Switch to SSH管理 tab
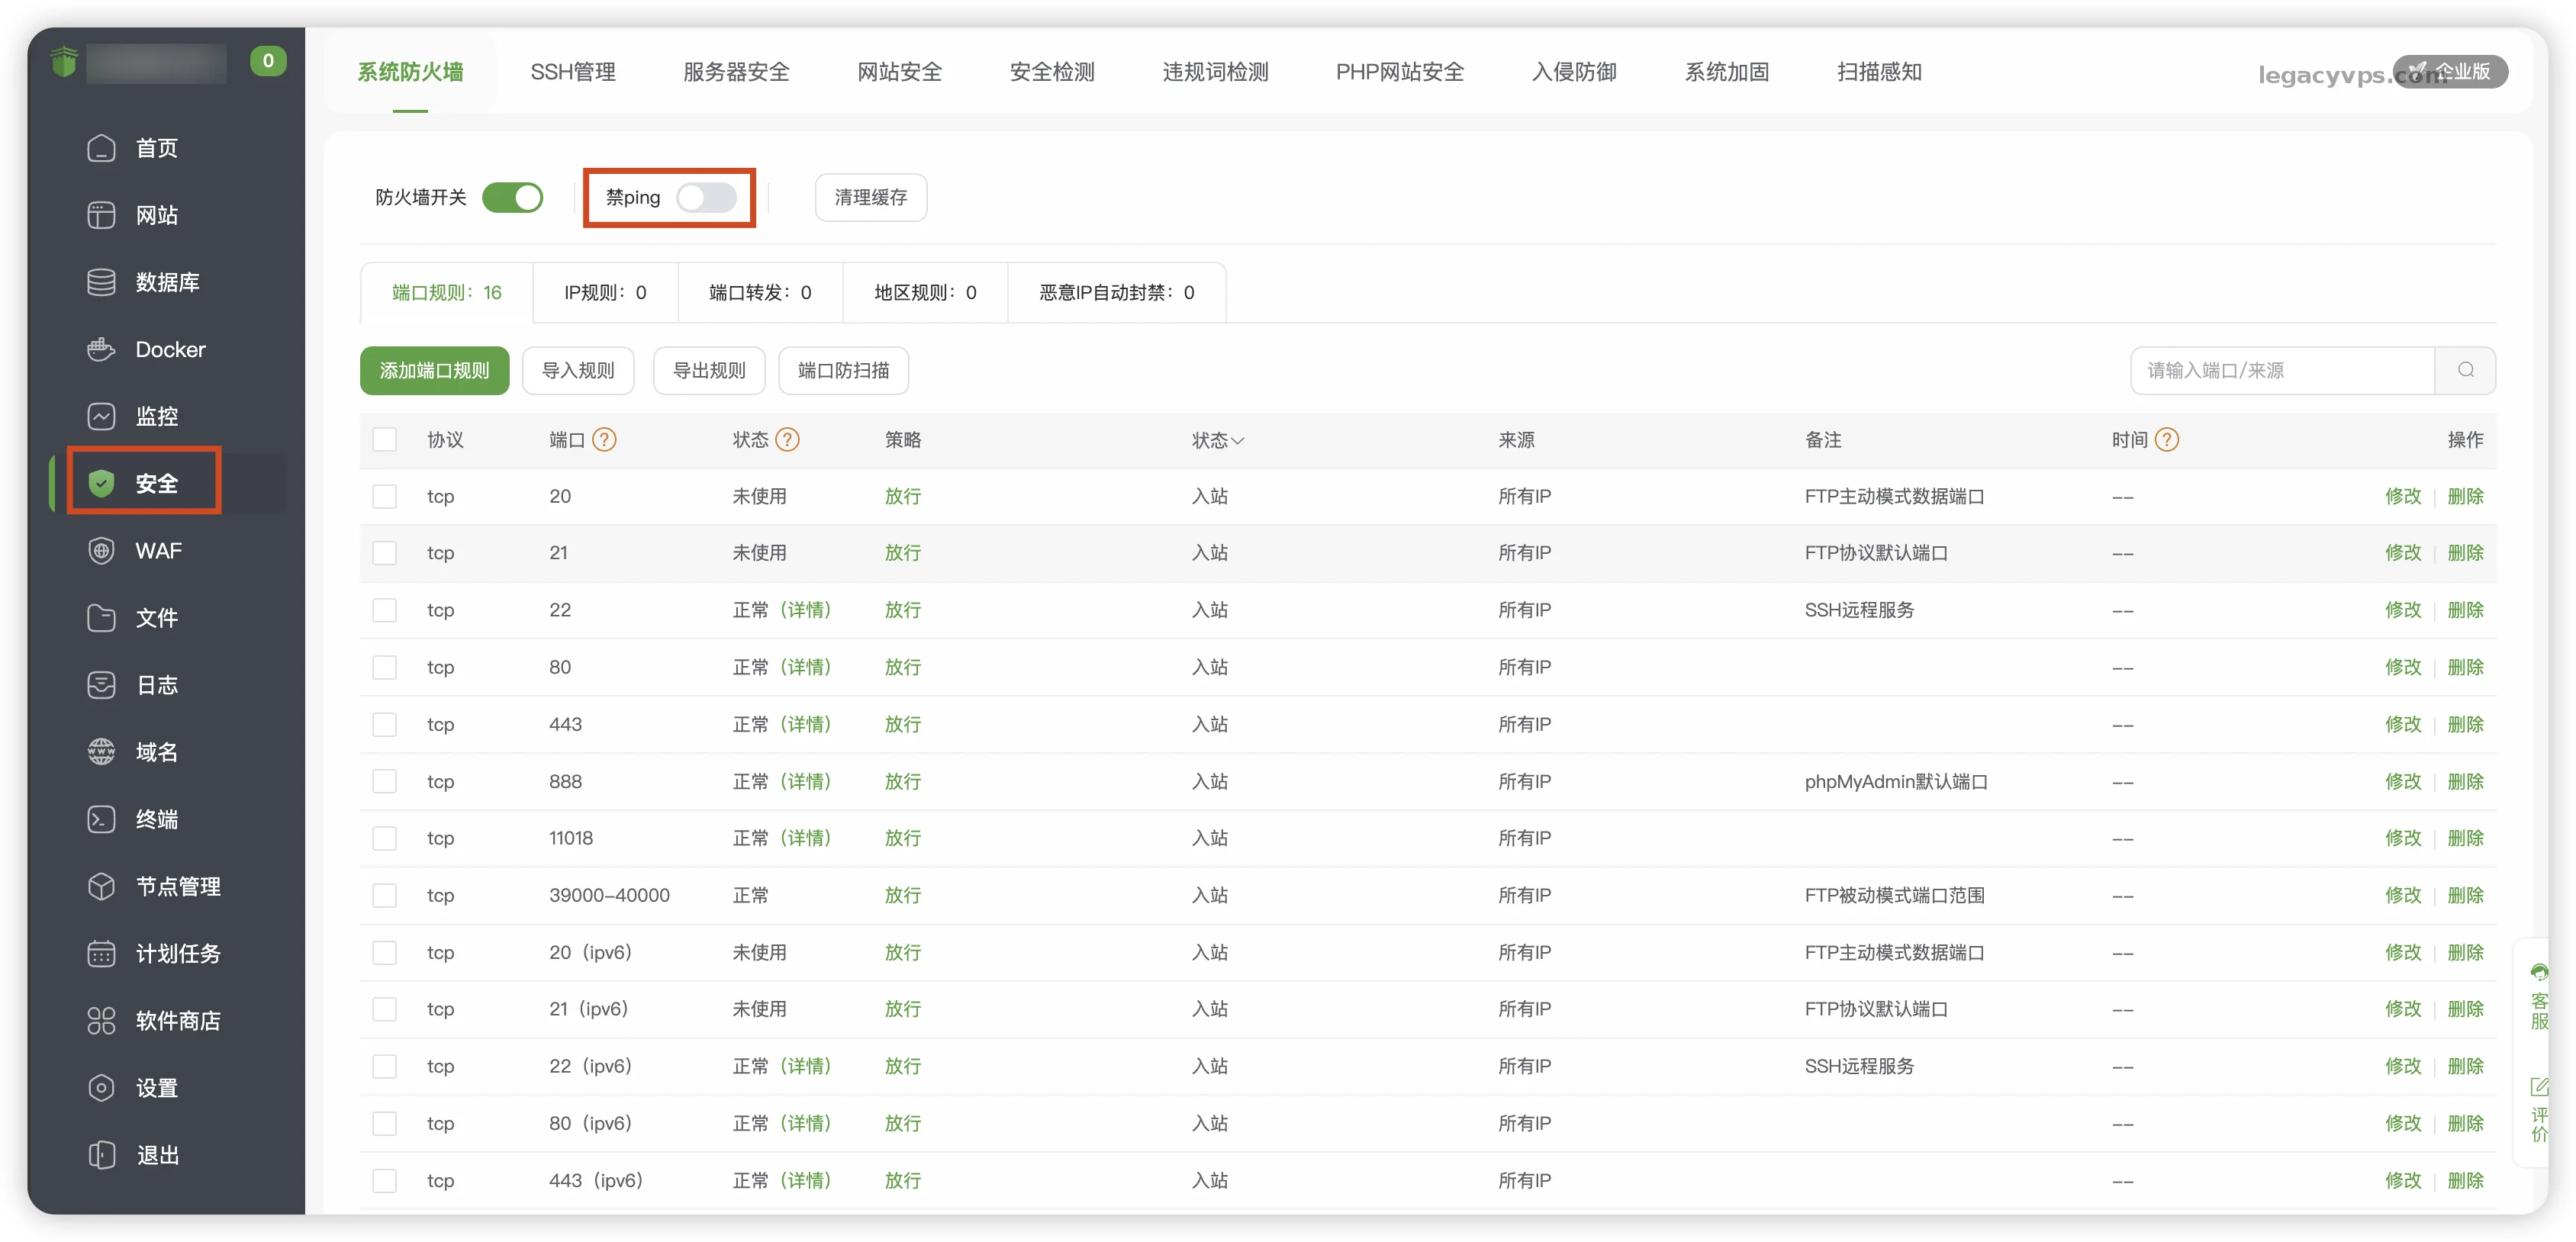2576x1242 pixels. point(572,72)
